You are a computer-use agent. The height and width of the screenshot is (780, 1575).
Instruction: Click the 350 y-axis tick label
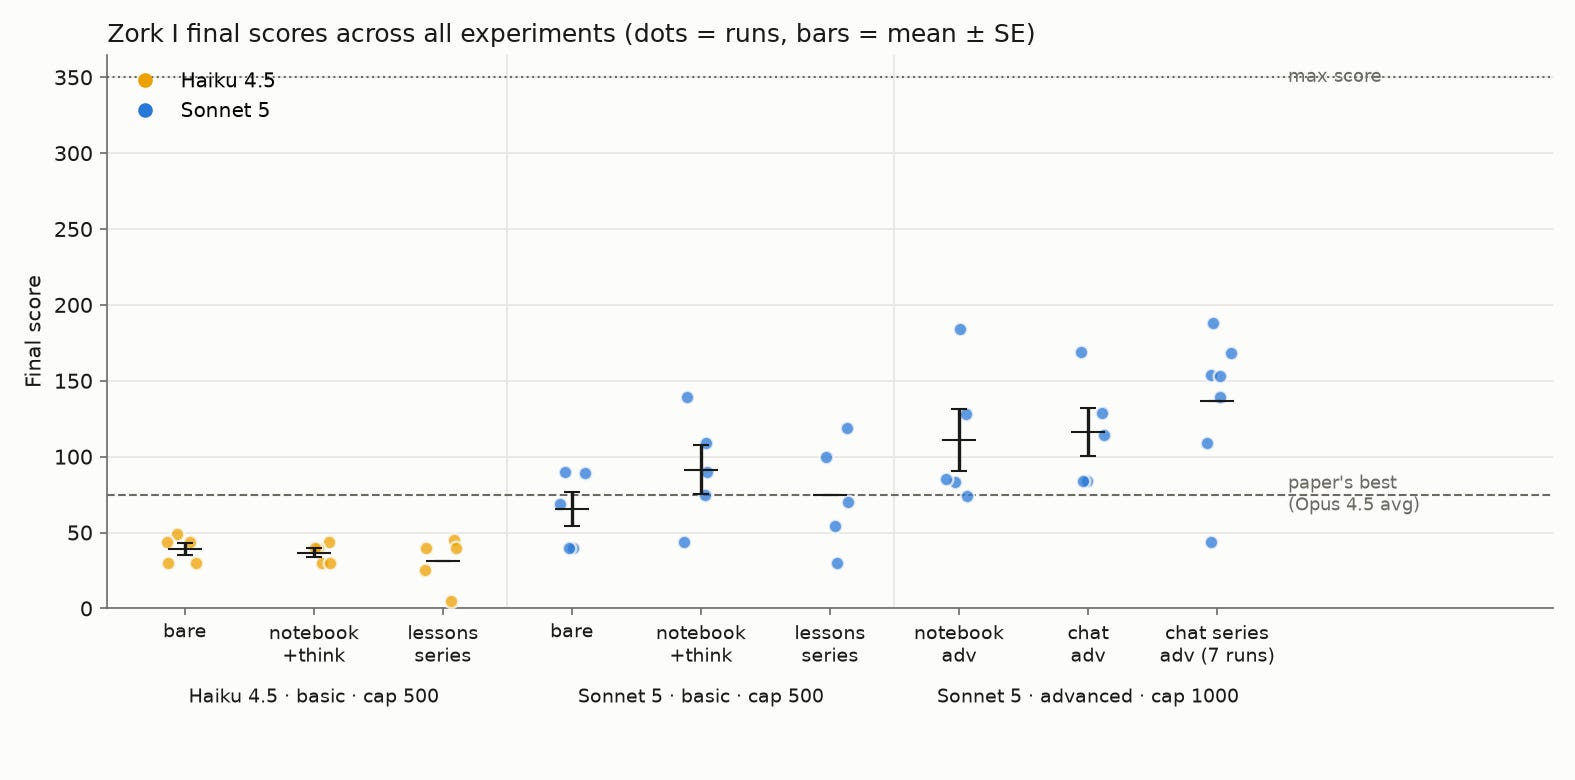pos(74,78)
